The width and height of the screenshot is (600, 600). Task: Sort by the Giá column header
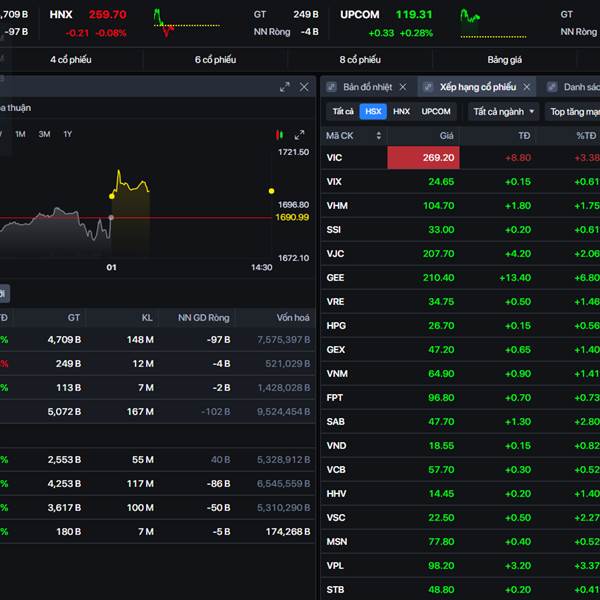[446, 135]
